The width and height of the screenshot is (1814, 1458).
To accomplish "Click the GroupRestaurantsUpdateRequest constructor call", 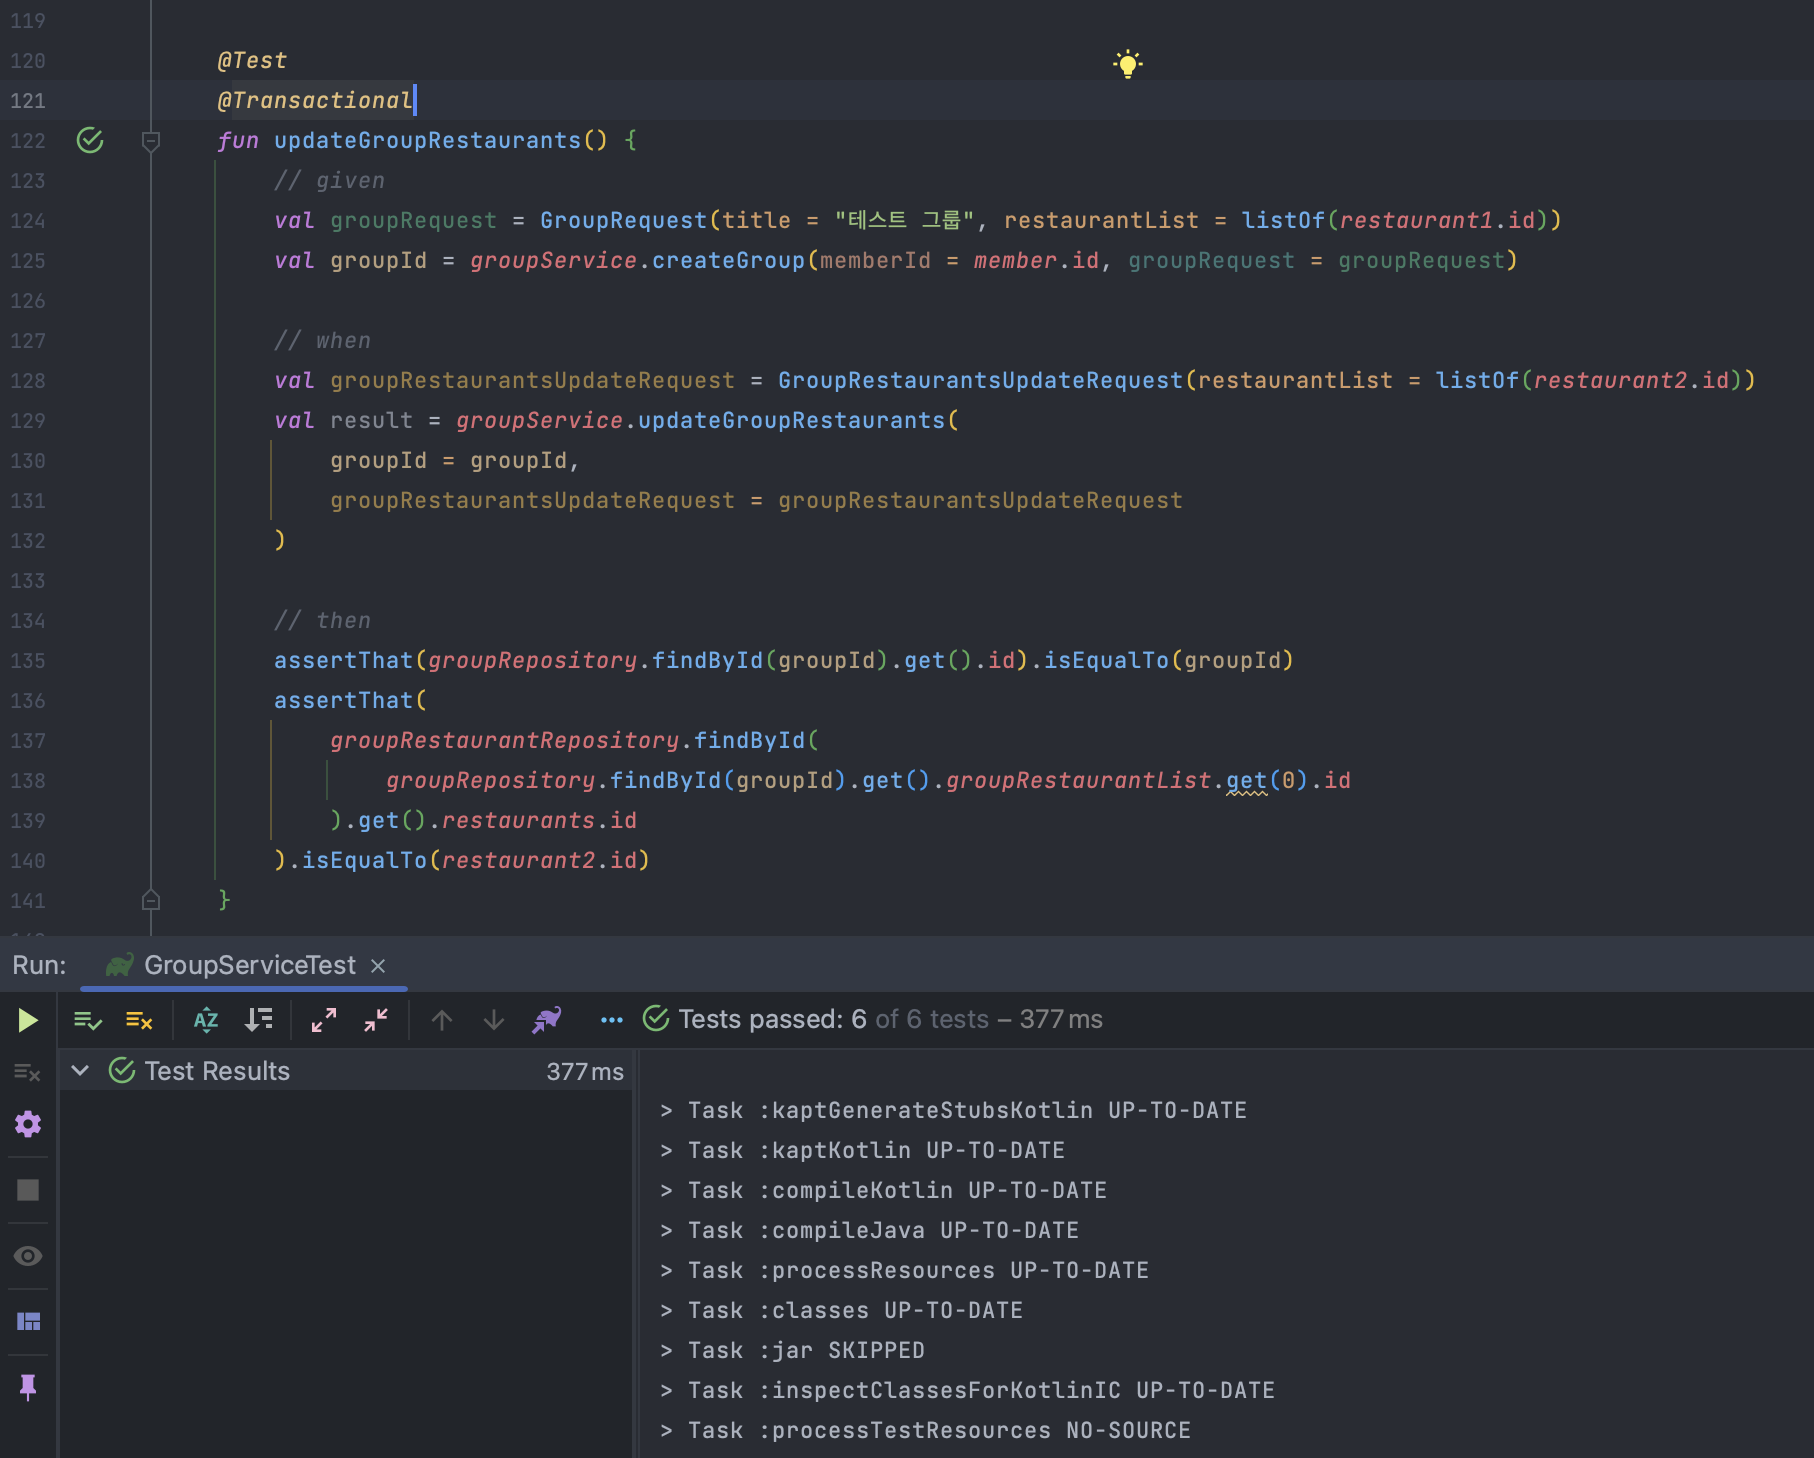I will point(980,380).
